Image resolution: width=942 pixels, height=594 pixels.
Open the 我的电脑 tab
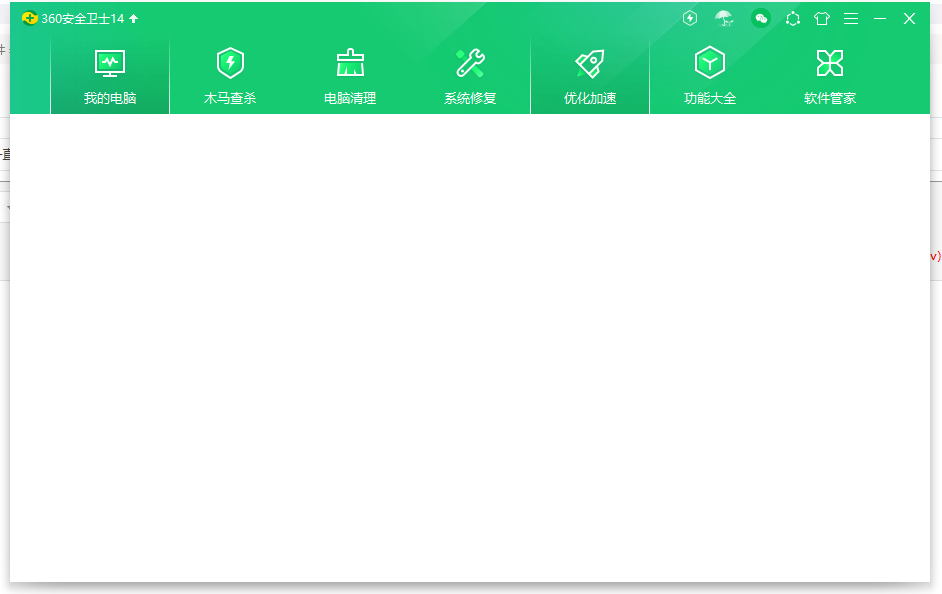click(x=110, y=76)
